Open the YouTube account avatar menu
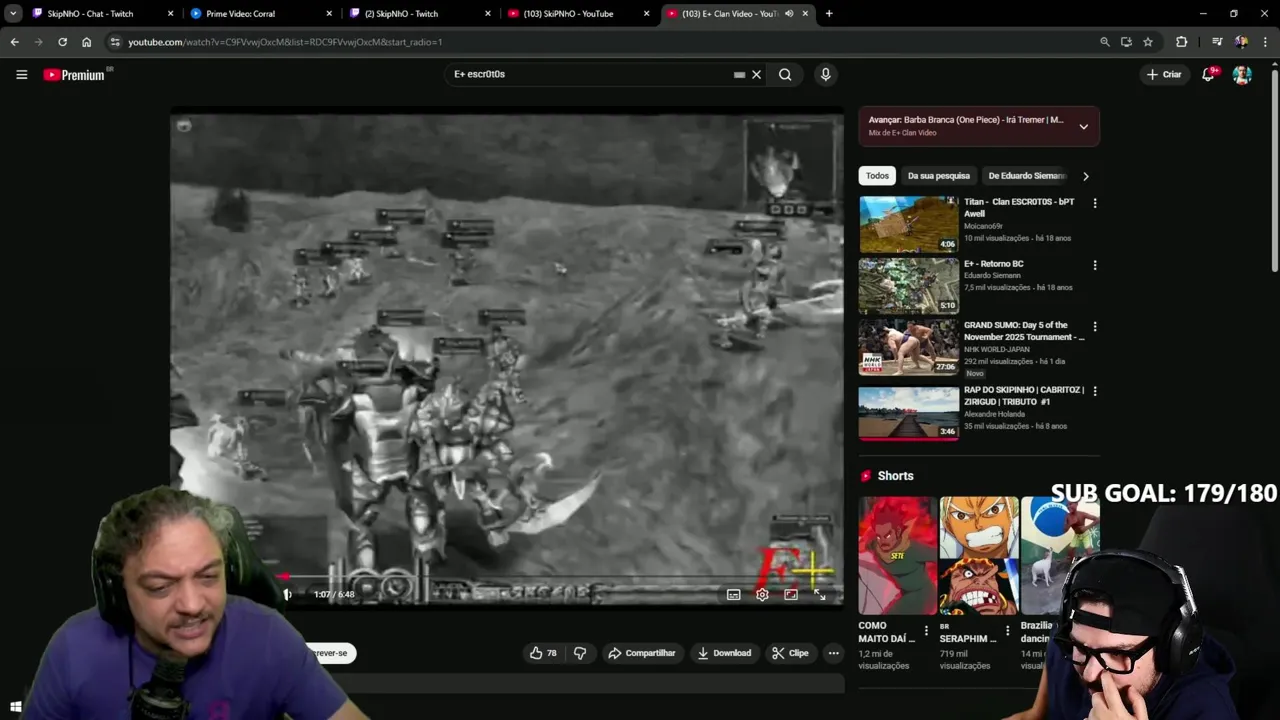 1242,74
